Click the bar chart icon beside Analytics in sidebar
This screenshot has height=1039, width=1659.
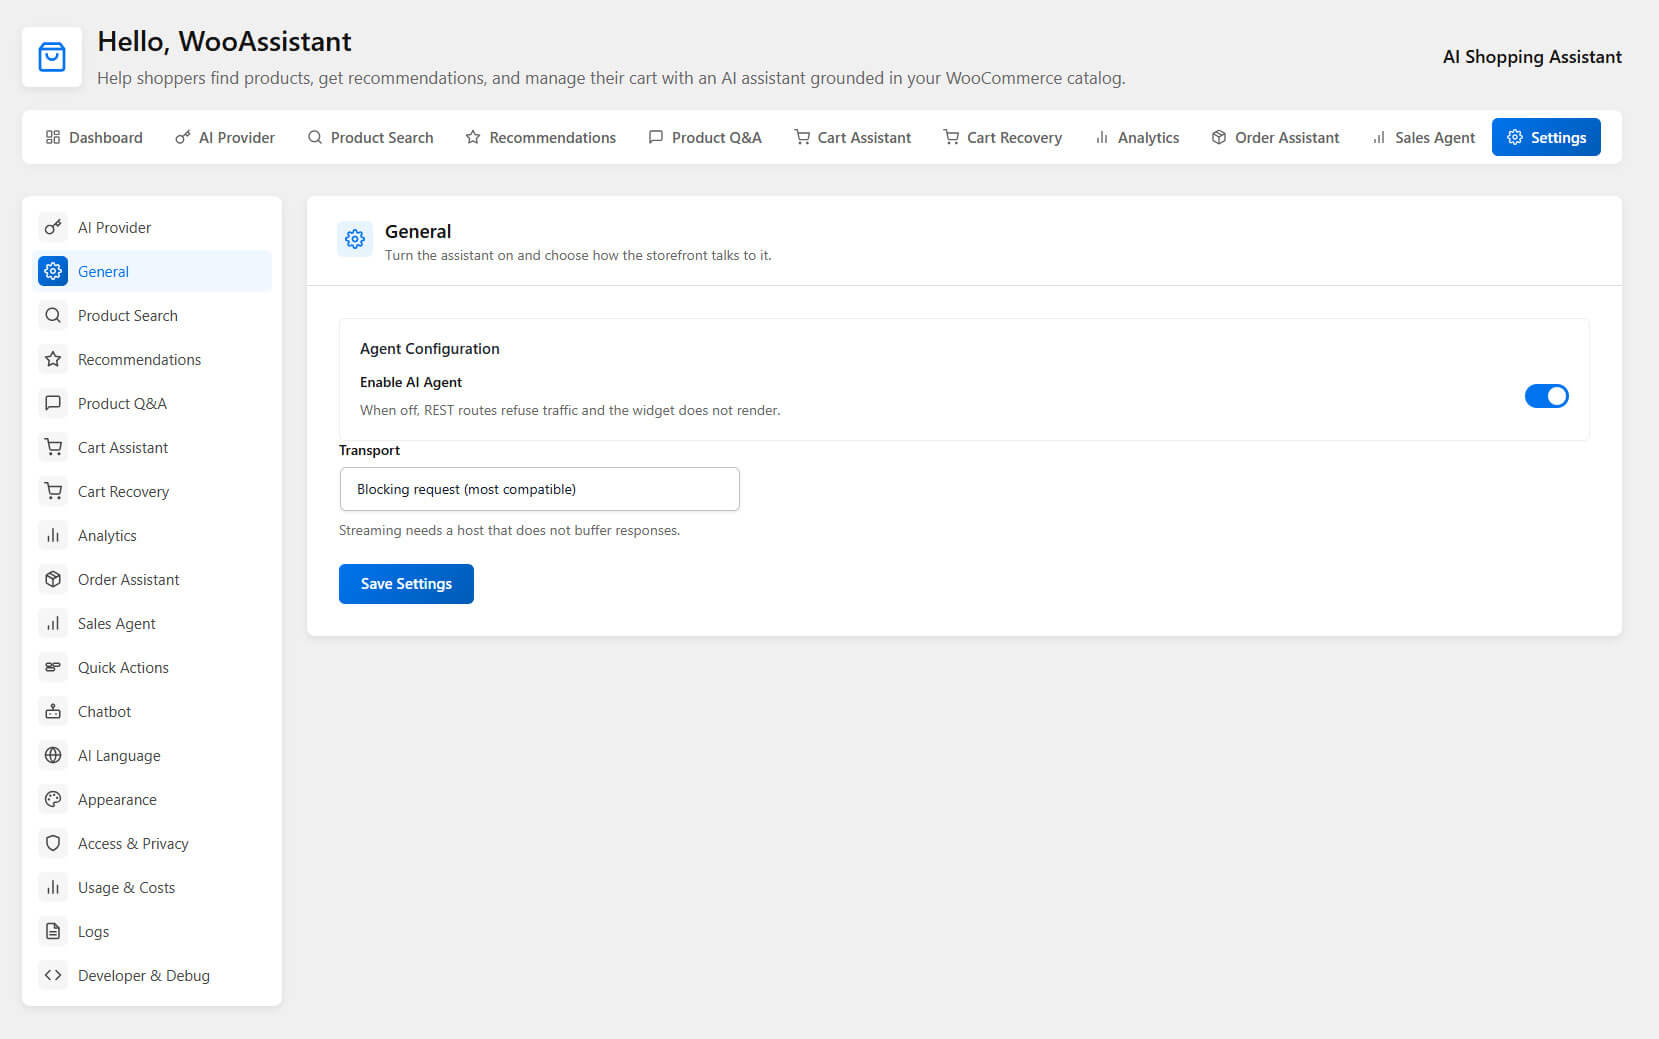coord(53,535)
